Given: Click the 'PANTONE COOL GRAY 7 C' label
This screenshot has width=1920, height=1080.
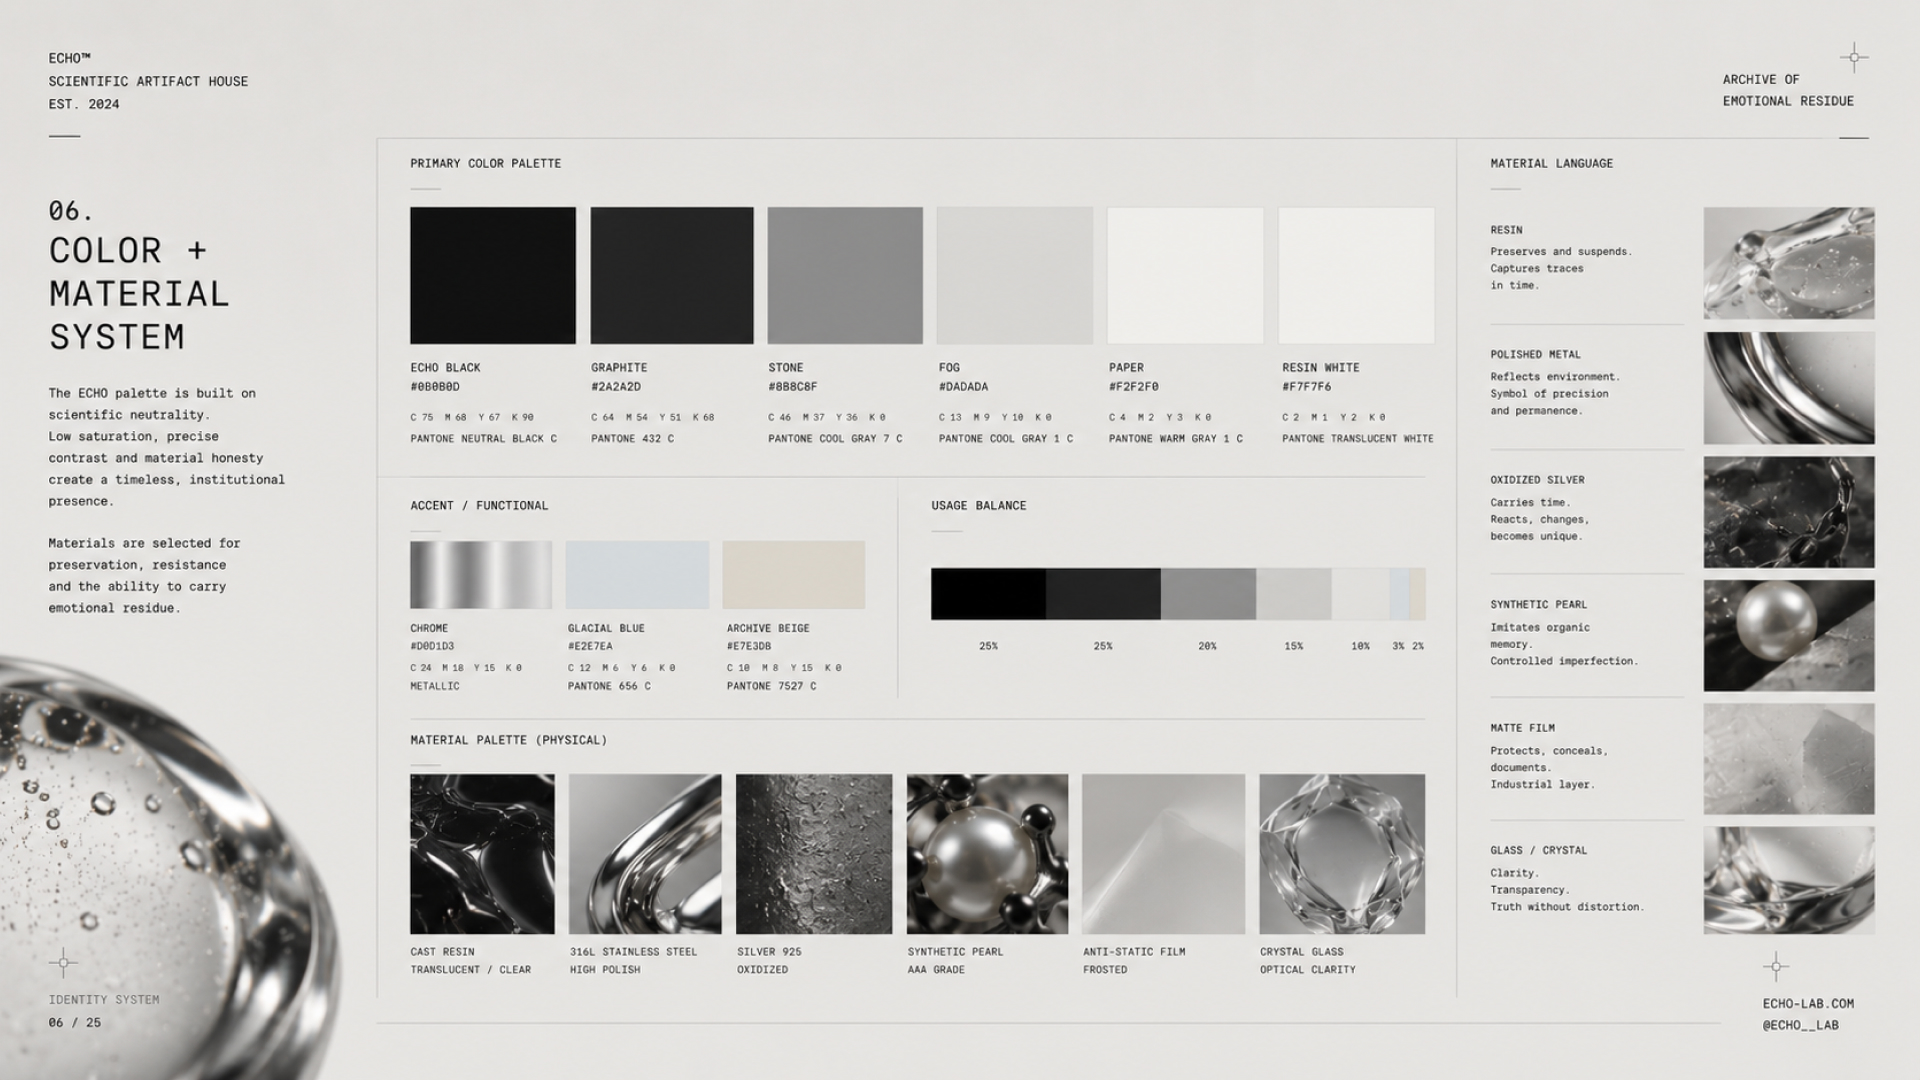Looking at the screenshot, I should point(835,438).
